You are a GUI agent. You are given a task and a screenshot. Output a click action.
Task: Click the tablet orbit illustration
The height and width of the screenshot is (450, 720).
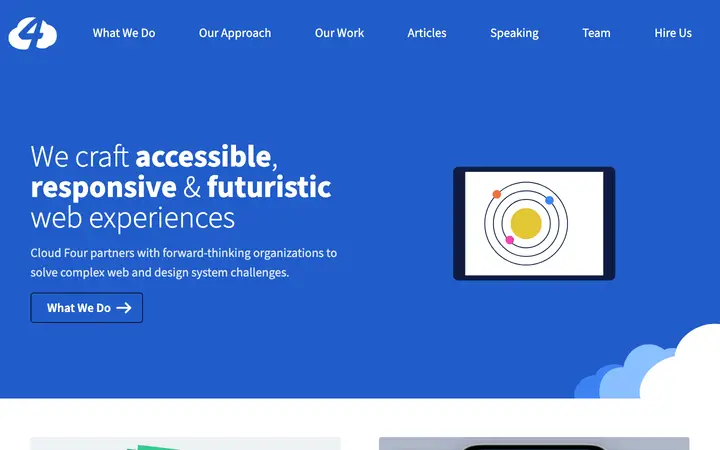pos(534,224)
